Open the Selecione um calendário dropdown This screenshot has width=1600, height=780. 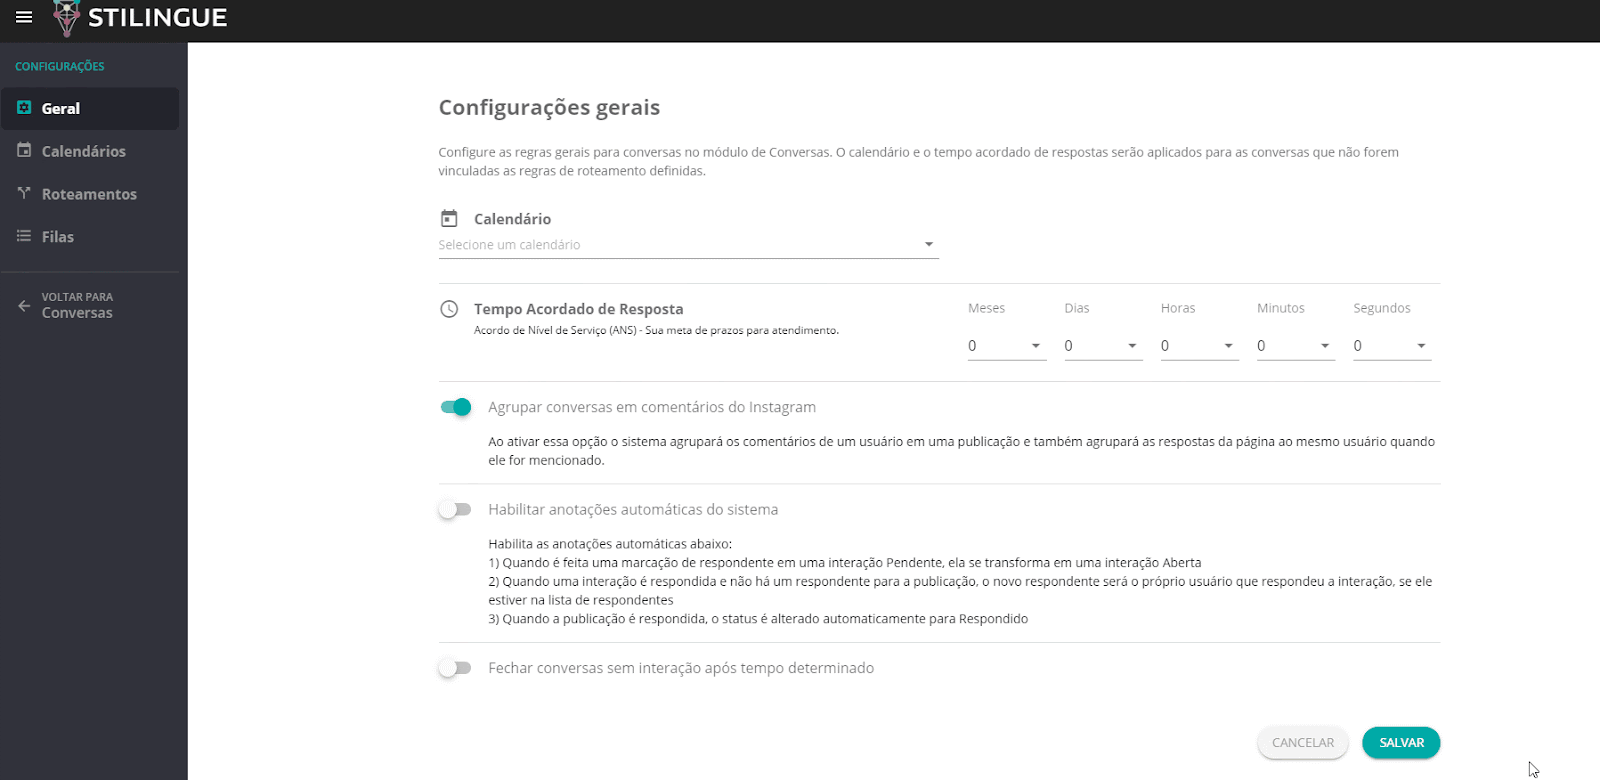click(688, 245)
